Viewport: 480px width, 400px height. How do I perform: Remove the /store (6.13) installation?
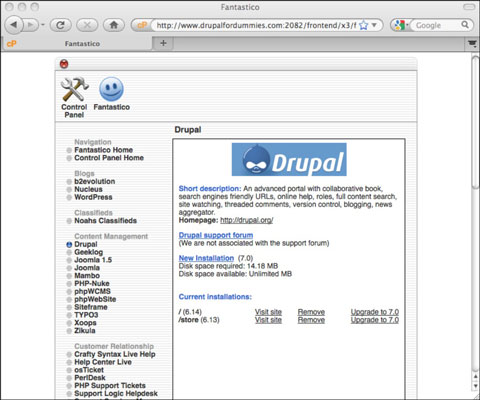(311, 320)
